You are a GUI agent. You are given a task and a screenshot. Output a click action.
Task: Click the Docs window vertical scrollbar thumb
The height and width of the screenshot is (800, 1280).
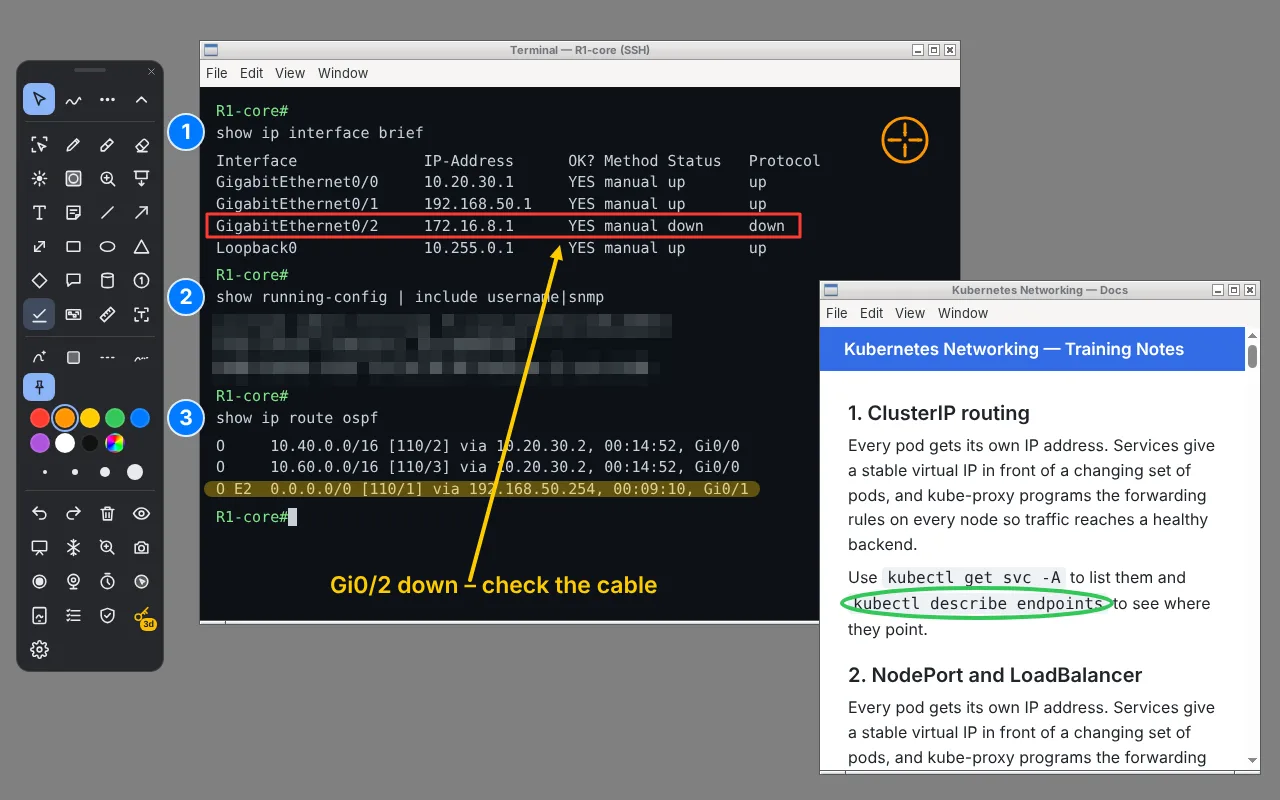tap(1252, 357)
